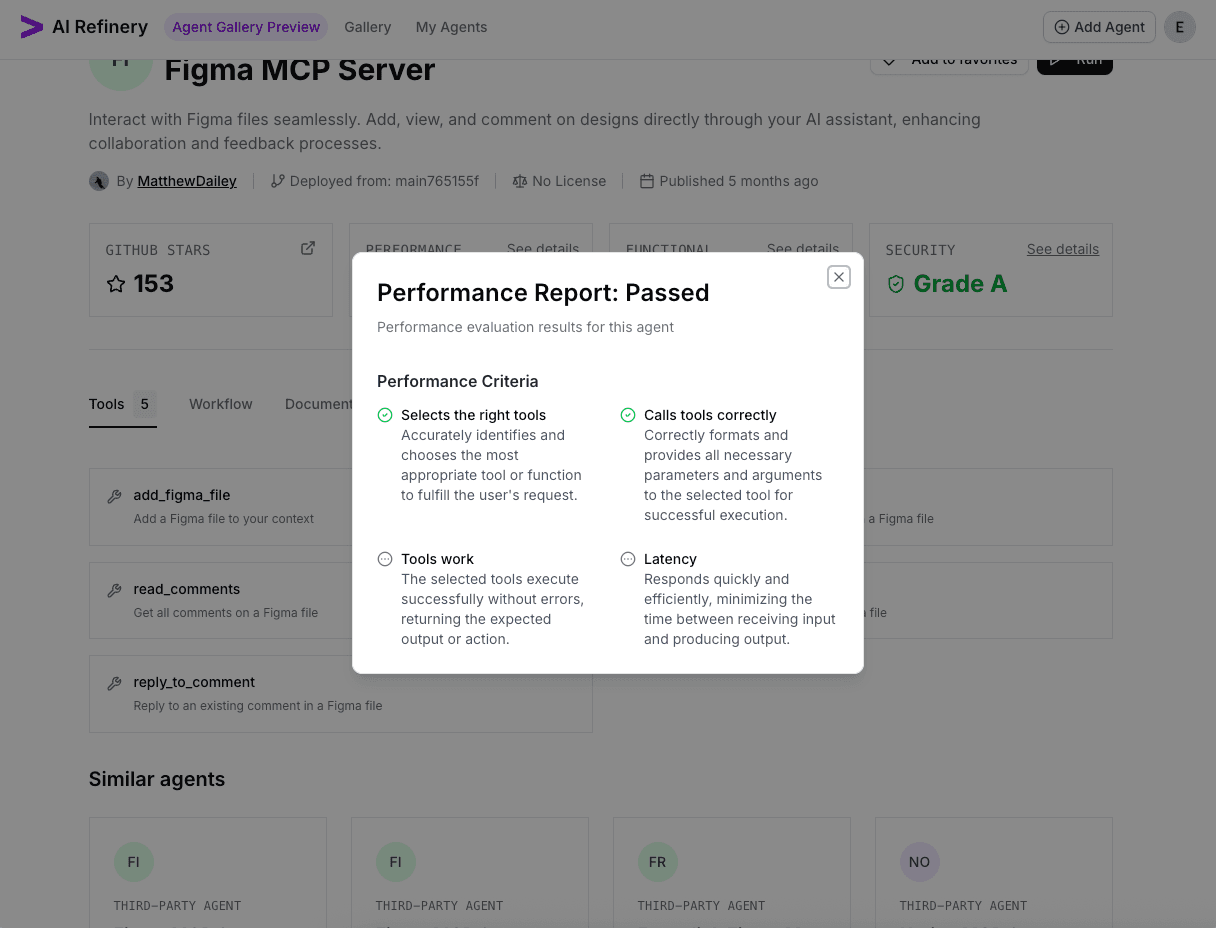Open GitHub repo via external link icon

tap(308, 247)
